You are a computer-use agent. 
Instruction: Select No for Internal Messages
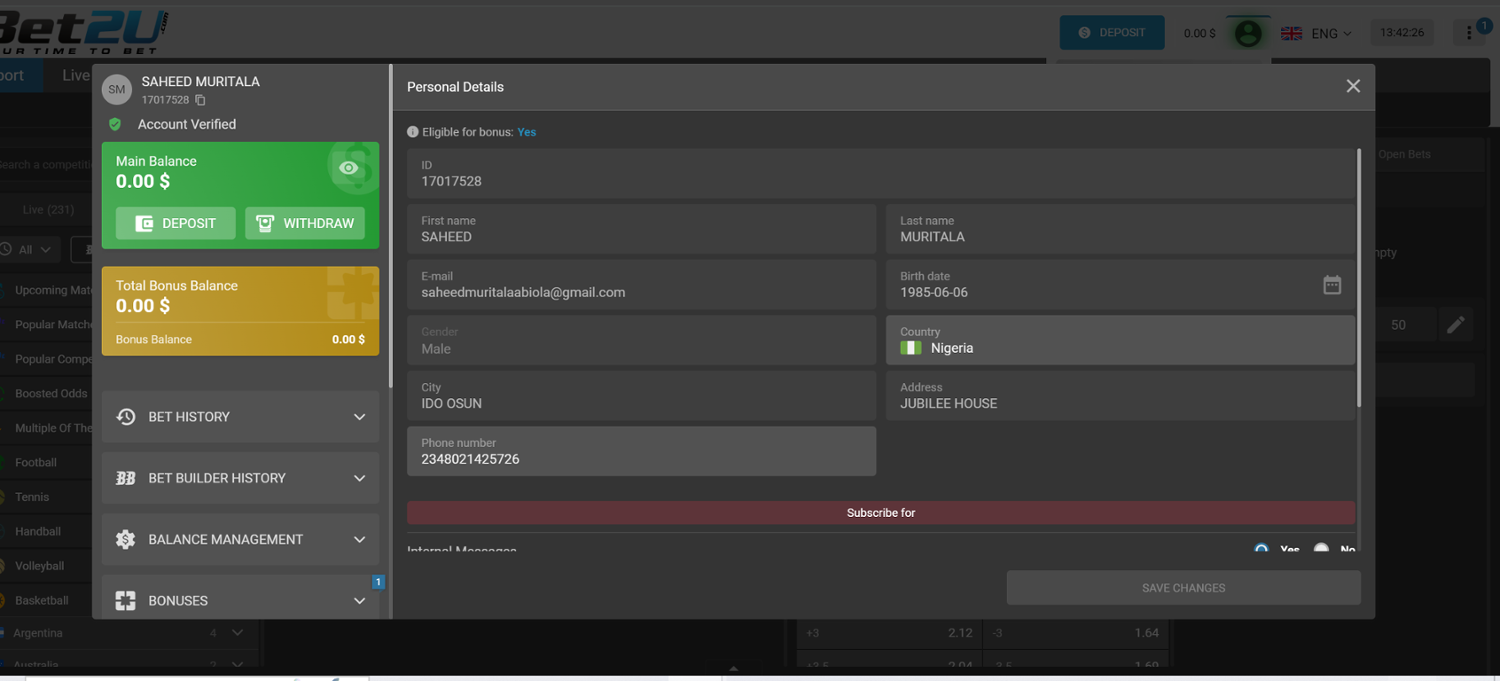pyautogui.click(x=1321, y=549)
